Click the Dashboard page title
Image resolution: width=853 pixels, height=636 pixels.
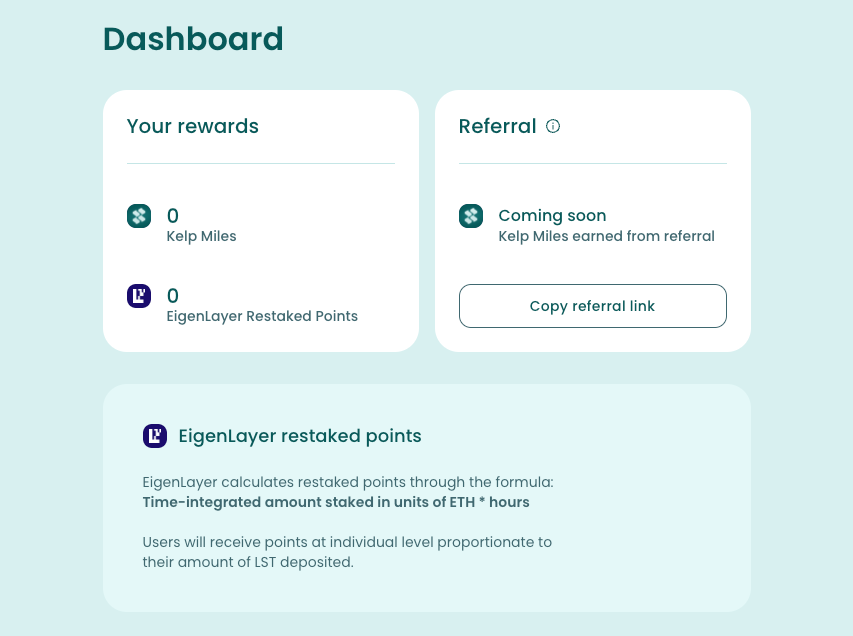pos(193,39)
